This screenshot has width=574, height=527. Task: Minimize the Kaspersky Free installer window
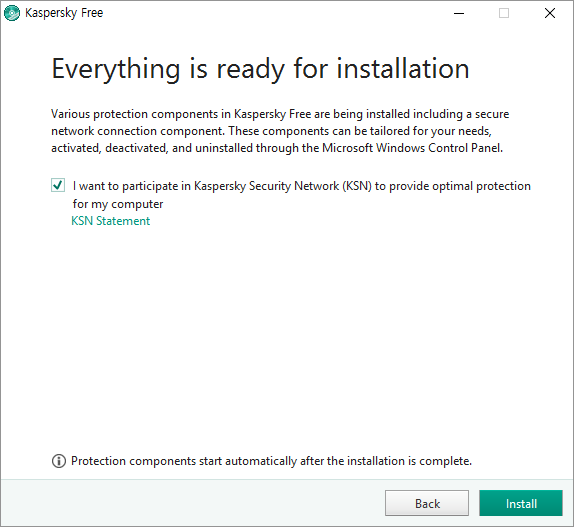tap(459, 13)
